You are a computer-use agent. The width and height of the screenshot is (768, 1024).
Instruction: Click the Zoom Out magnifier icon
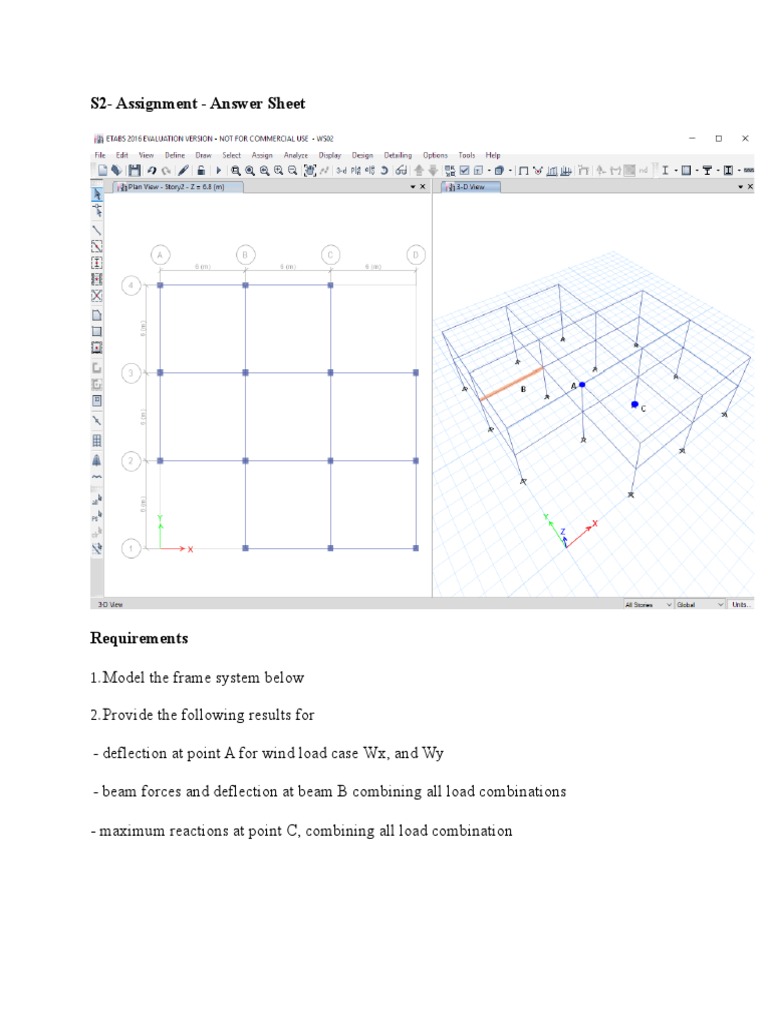(x=293, y=170)
